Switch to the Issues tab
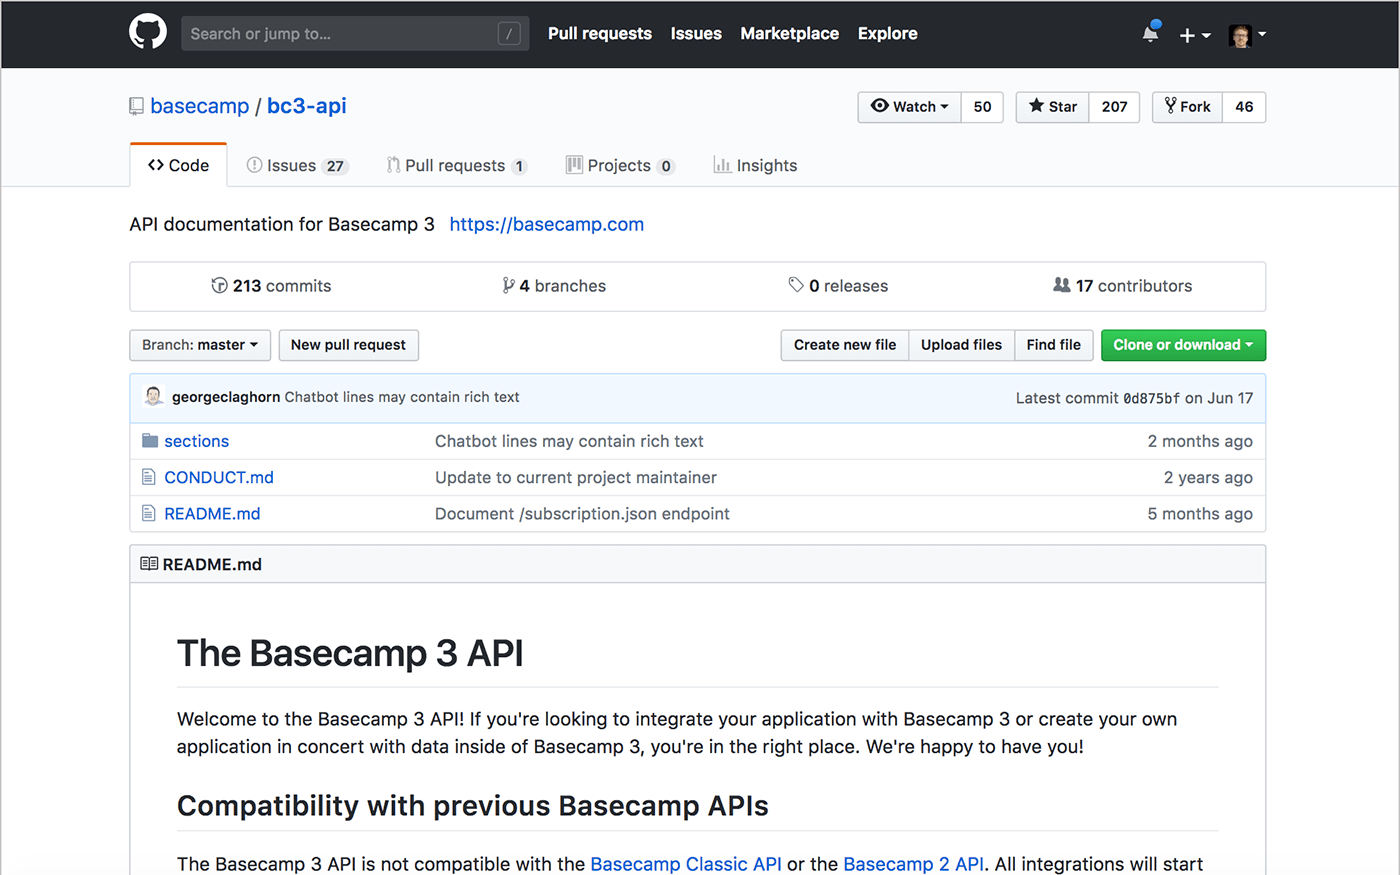The image size is (1400, 875). click(297, 166)
